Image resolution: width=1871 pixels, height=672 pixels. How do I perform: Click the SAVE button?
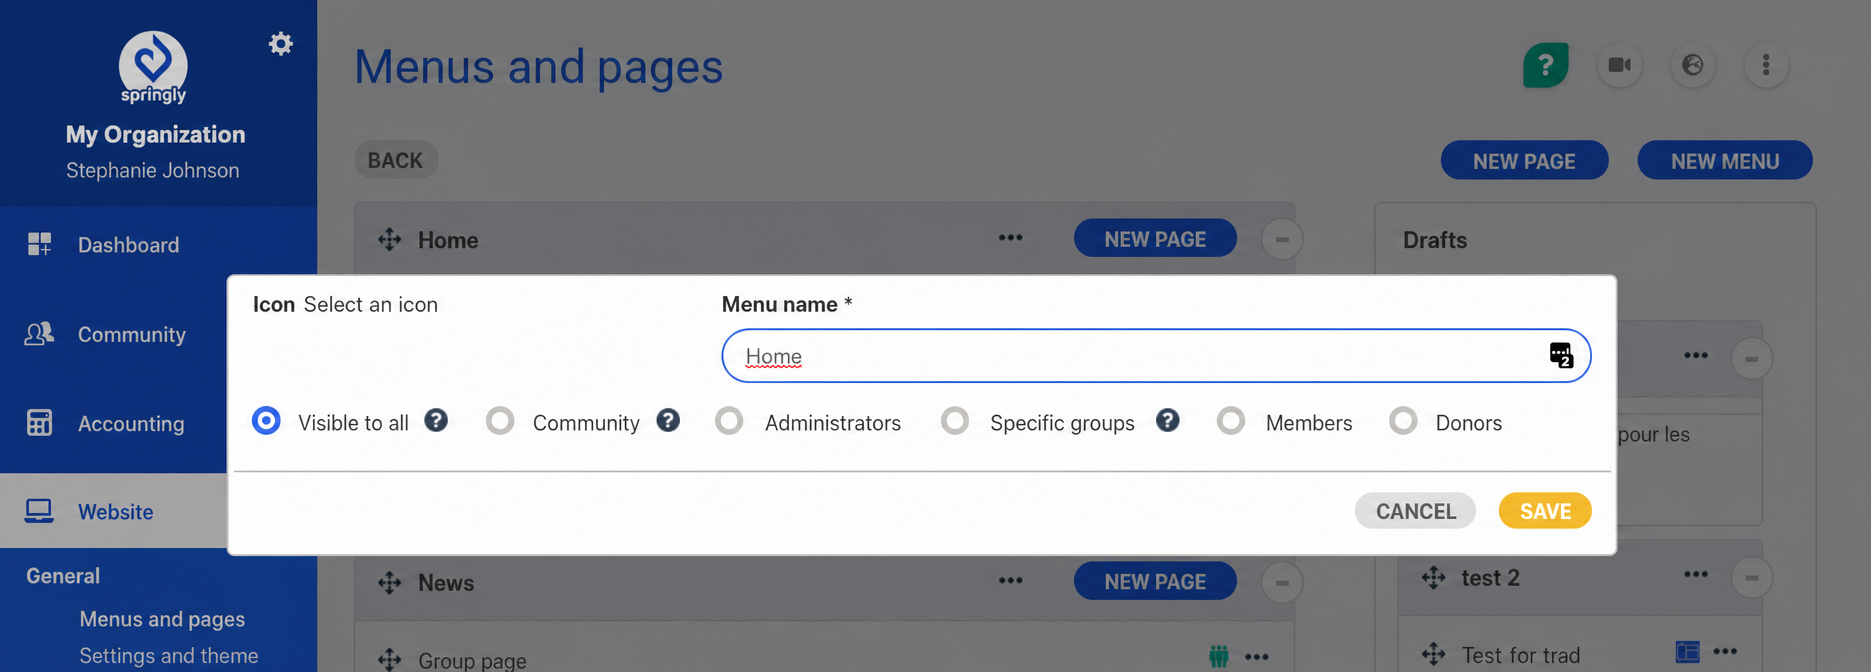[x=1545, y=511]
